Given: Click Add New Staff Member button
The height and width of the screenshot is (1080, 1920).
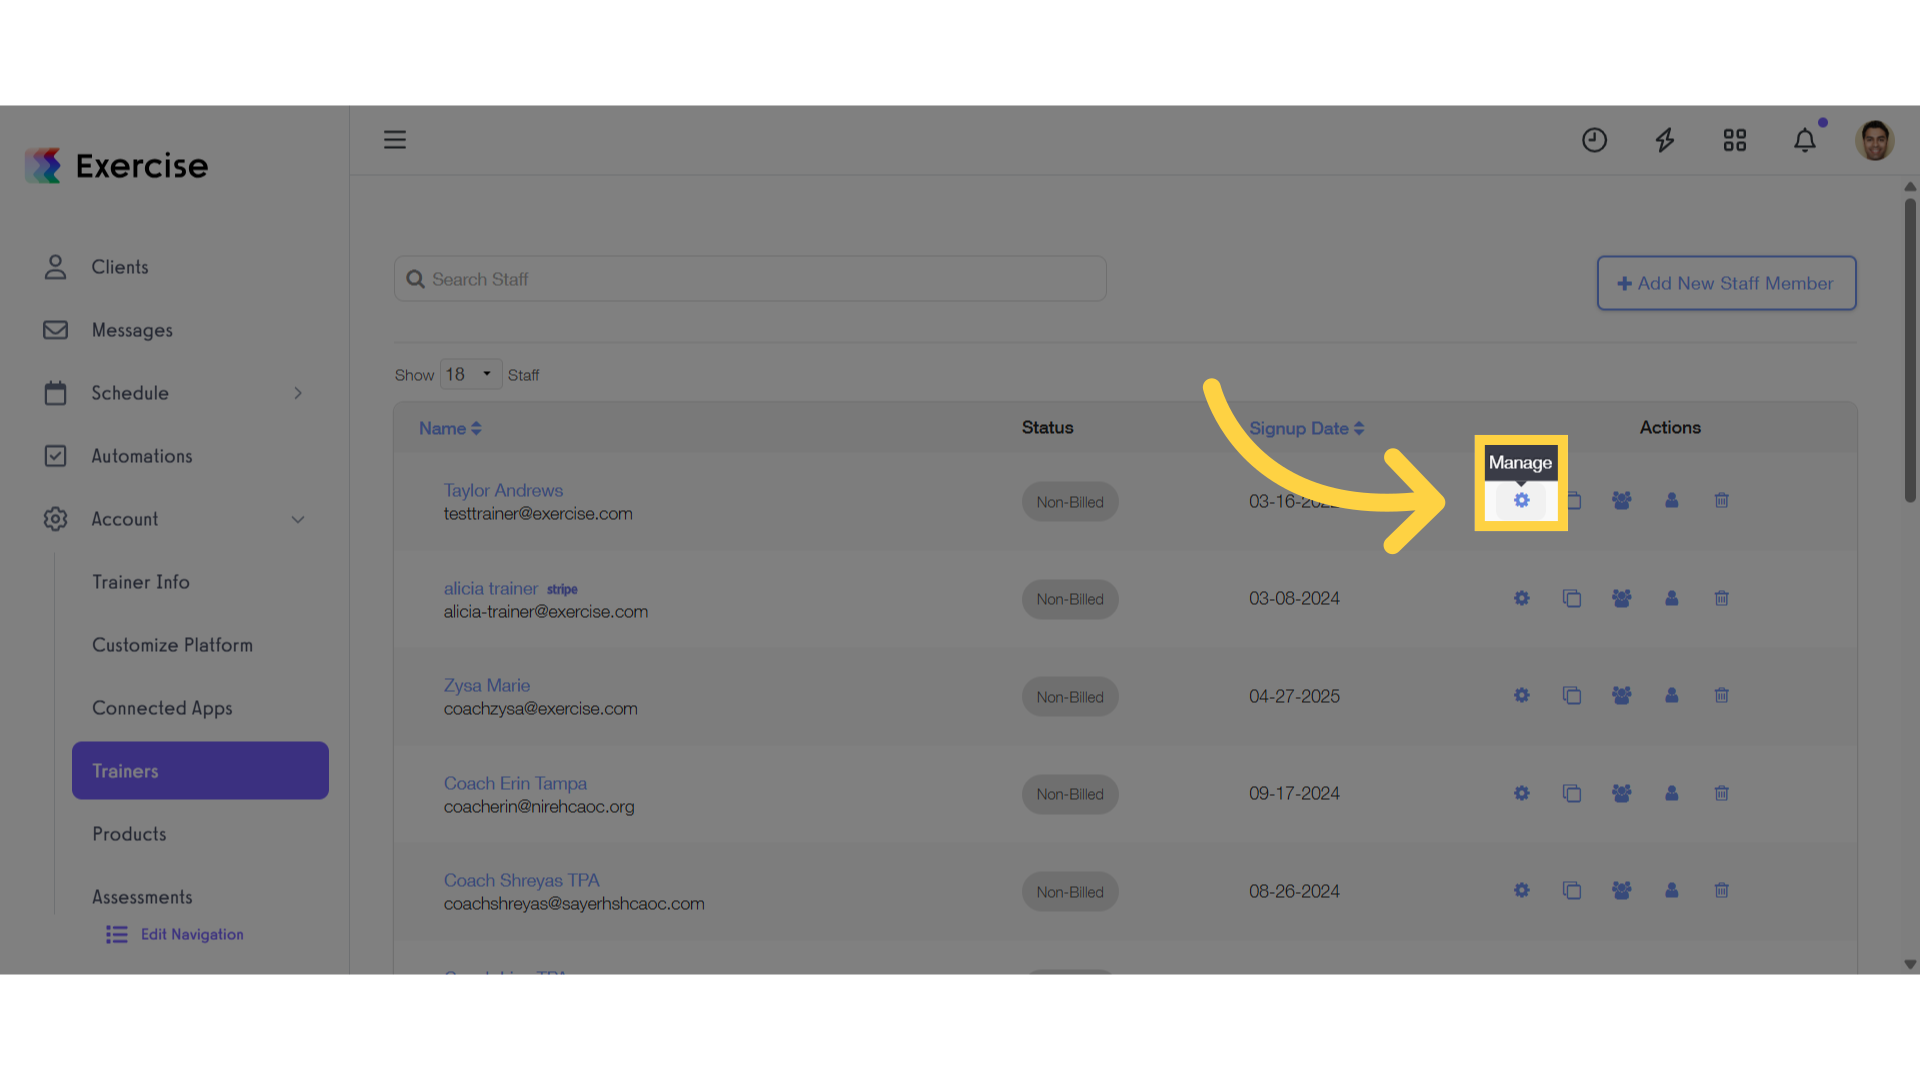Looking at the screenshot, I should [1726, 283].
